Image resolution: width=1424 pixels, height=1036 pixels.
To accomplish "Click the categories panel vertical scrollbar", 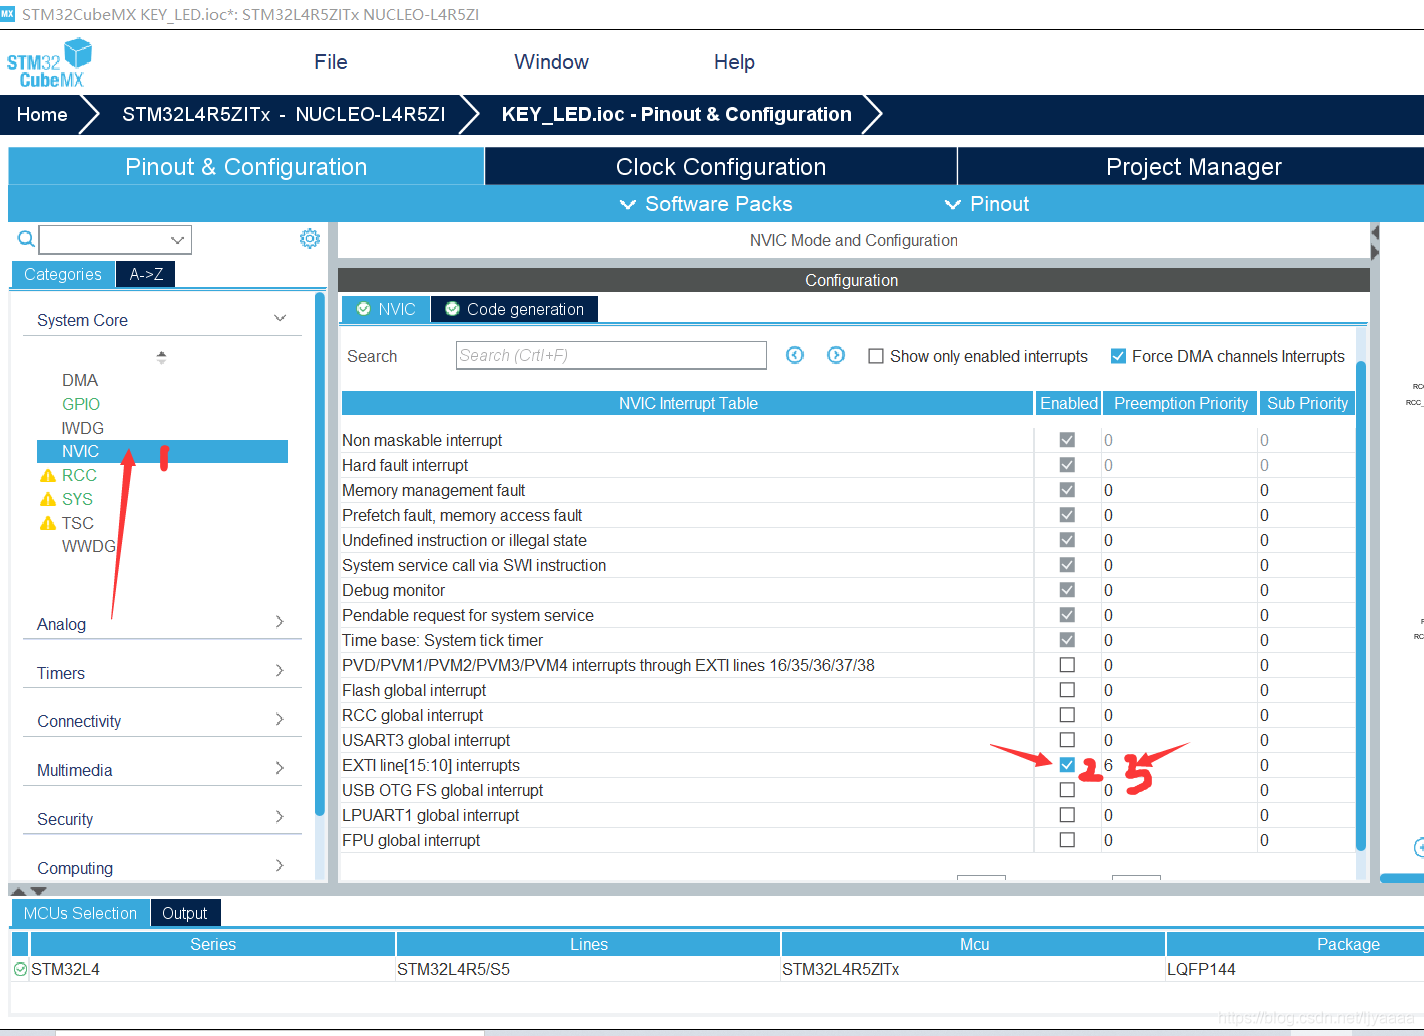I will (x=320, y=555).
